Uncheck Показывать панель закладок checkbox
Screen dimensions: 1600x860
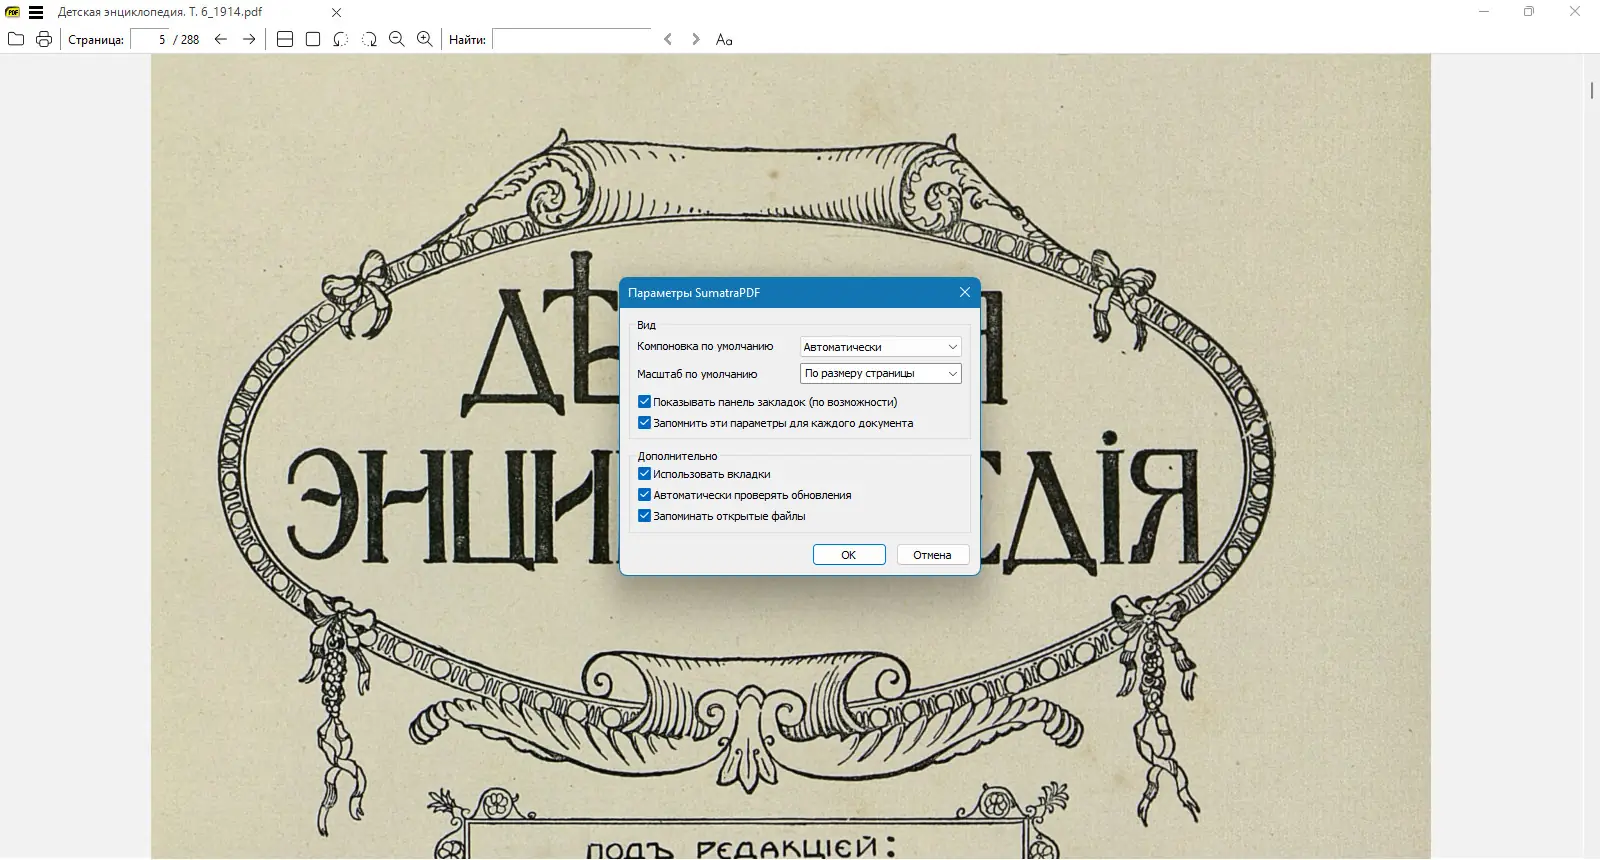tap(644, 401)
